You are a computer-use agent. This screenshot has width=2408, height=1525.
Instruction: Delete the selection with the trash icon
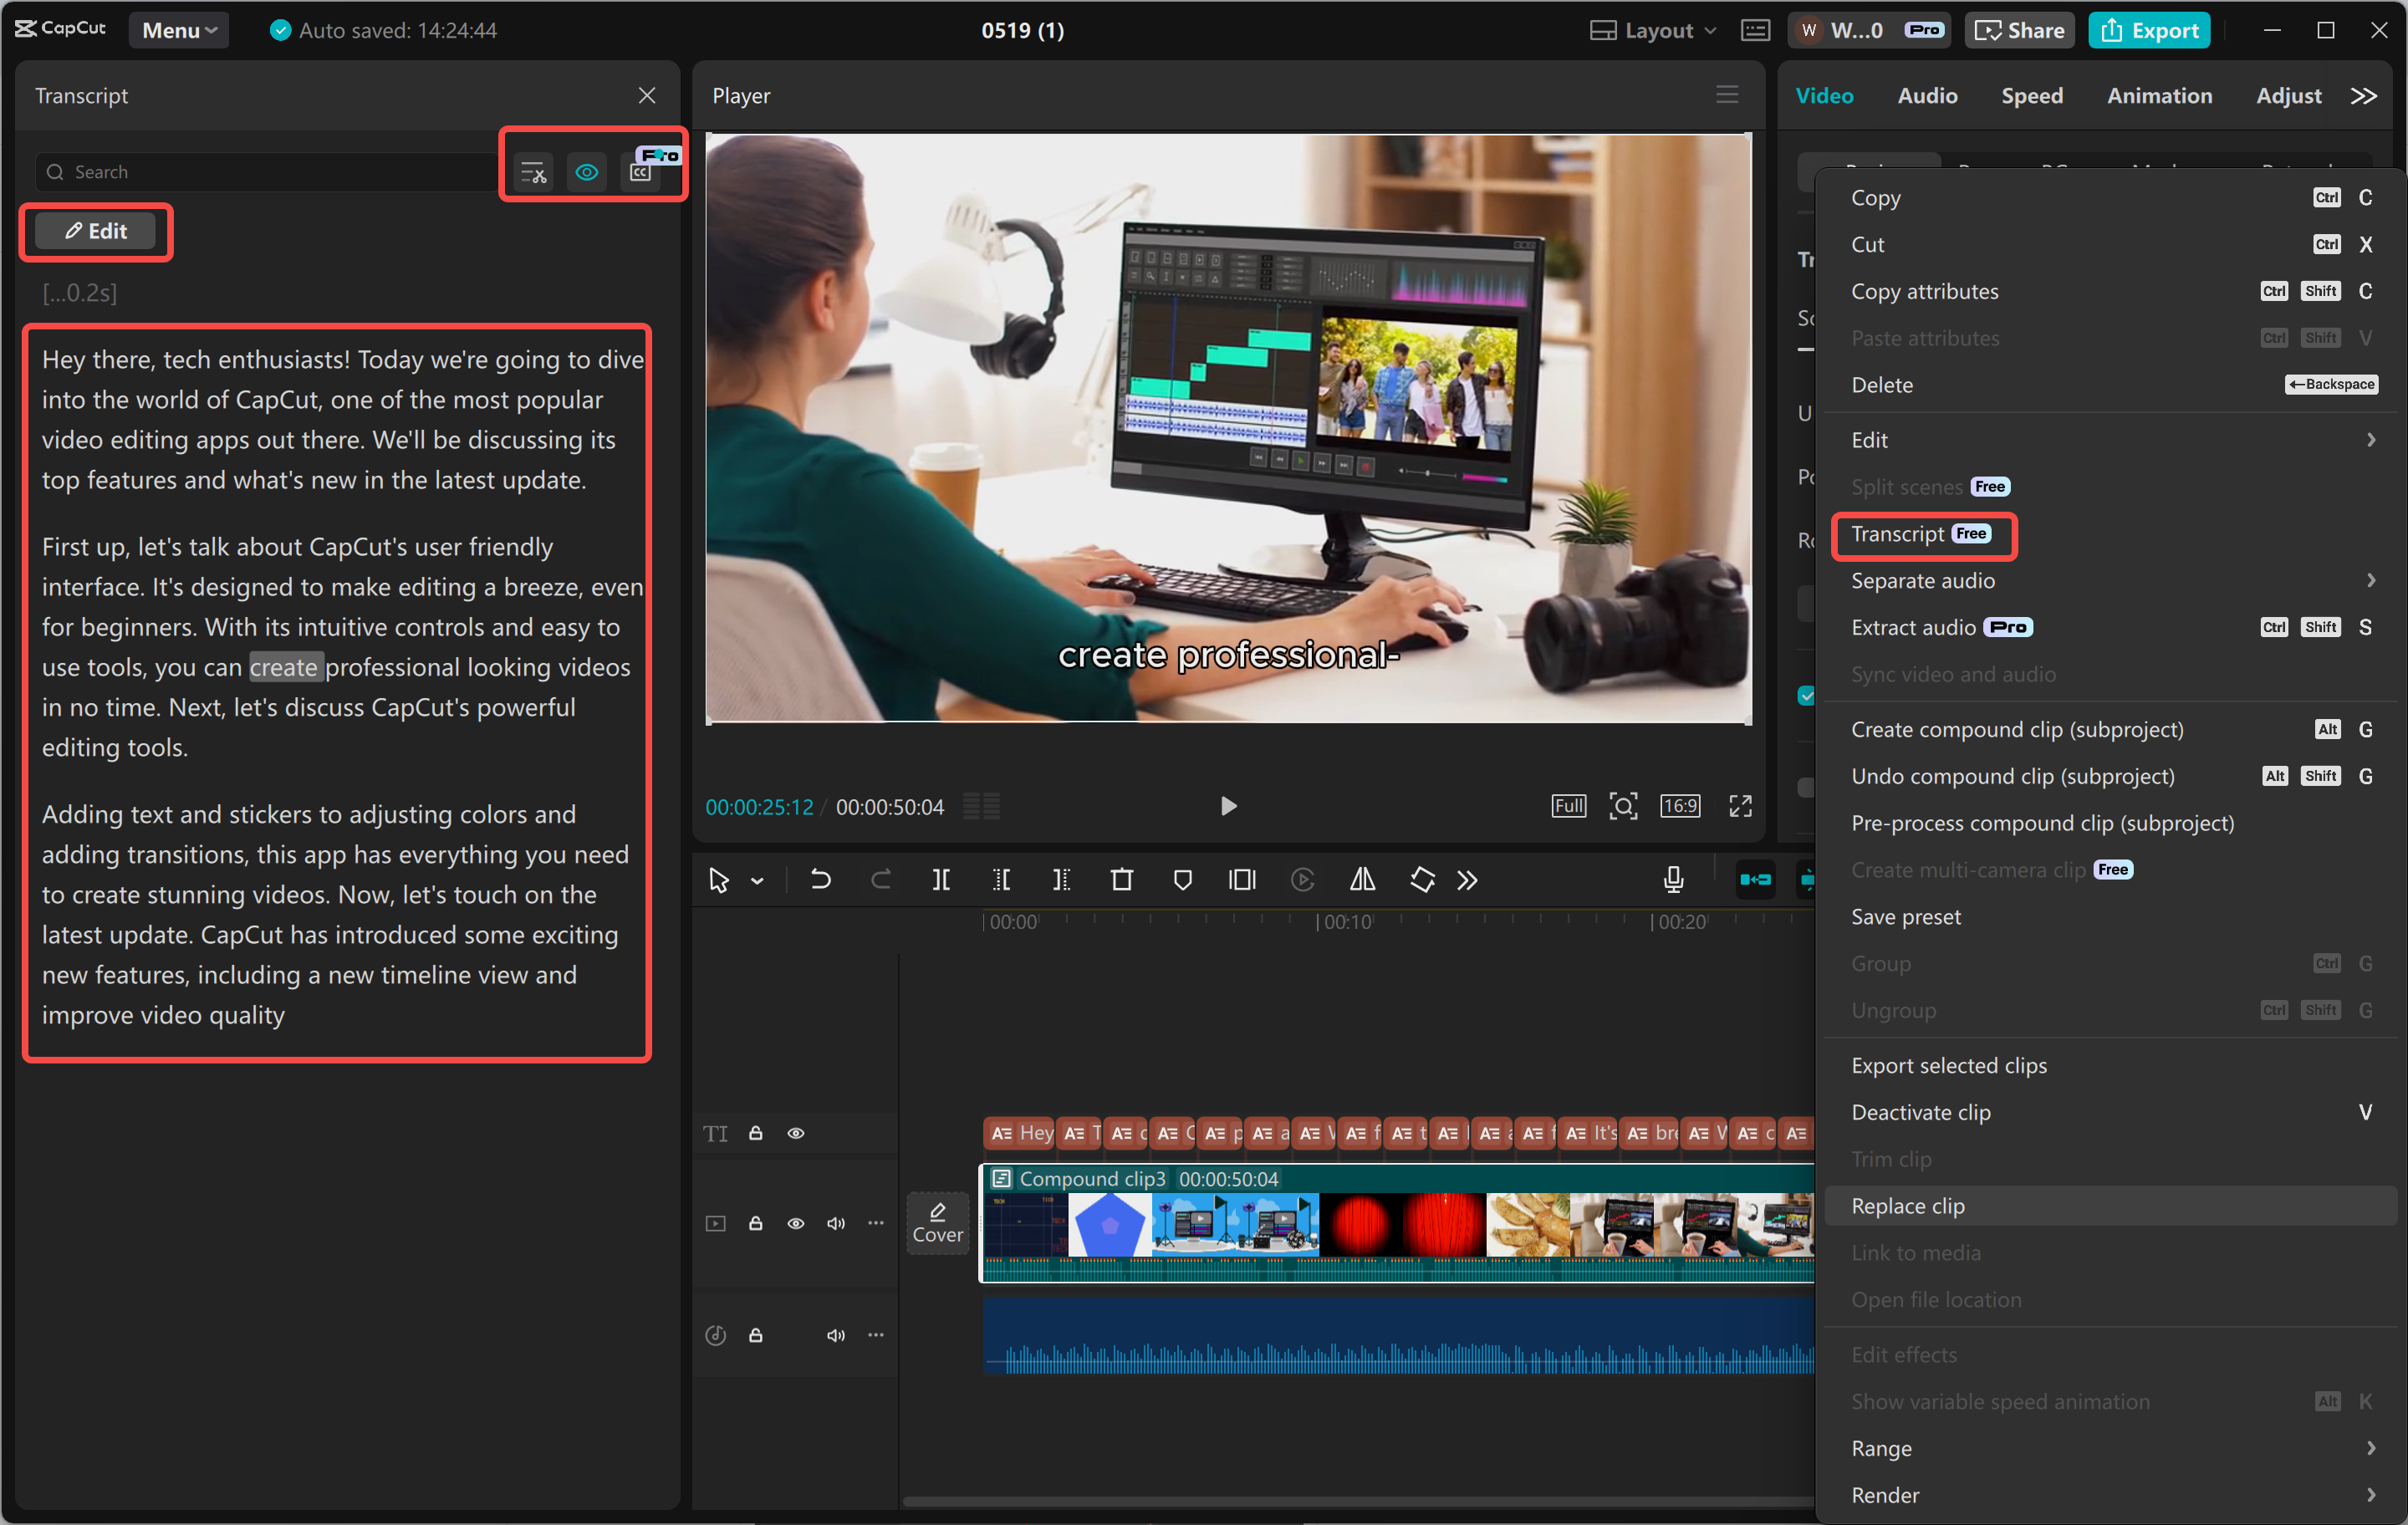tap(1122, 880)
